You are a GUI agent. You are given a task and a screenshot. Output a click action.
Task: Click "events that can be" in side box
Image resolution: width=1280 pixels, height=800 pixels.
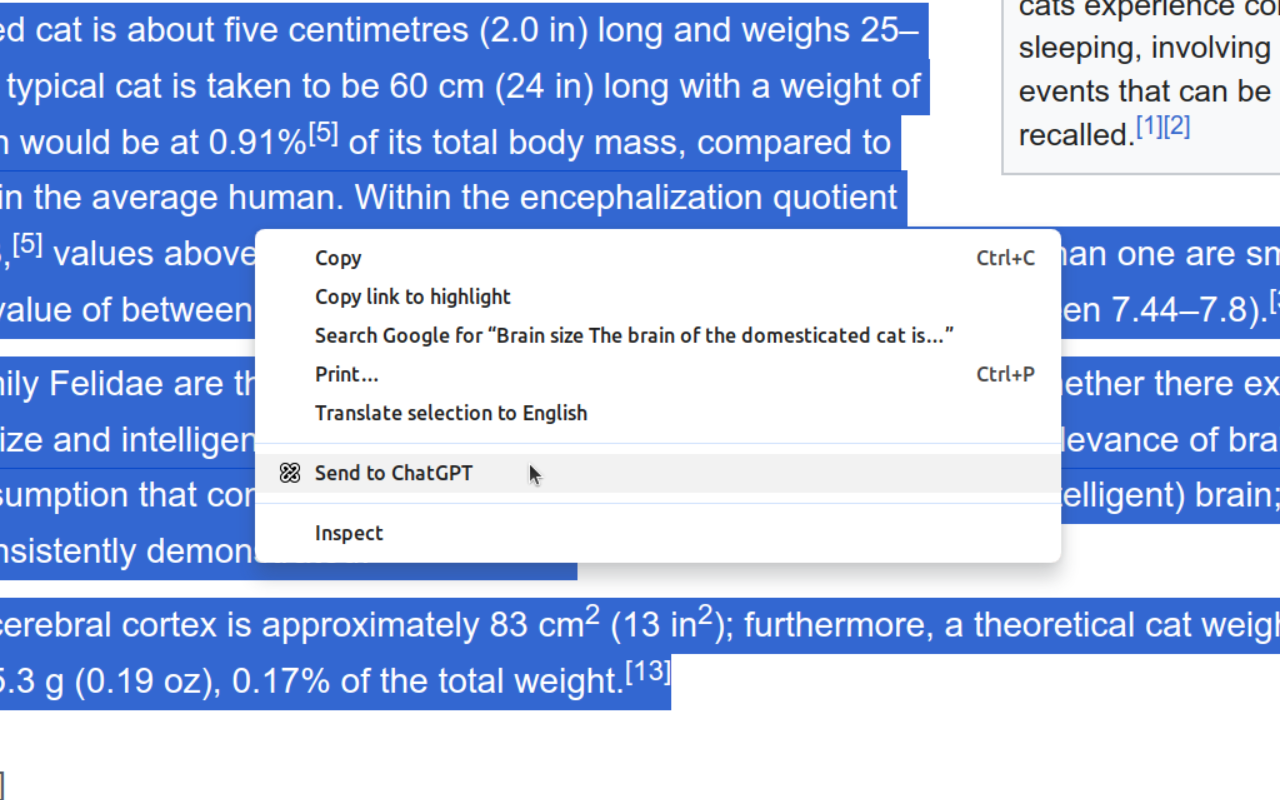click(x=1144, y=91)
